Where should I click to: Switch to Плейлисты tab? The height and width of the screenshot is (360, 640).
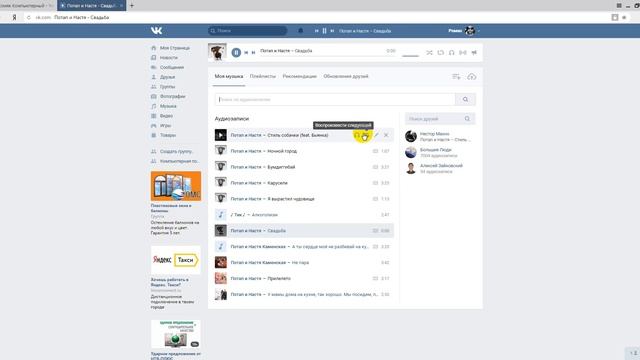tap(263, 76)
